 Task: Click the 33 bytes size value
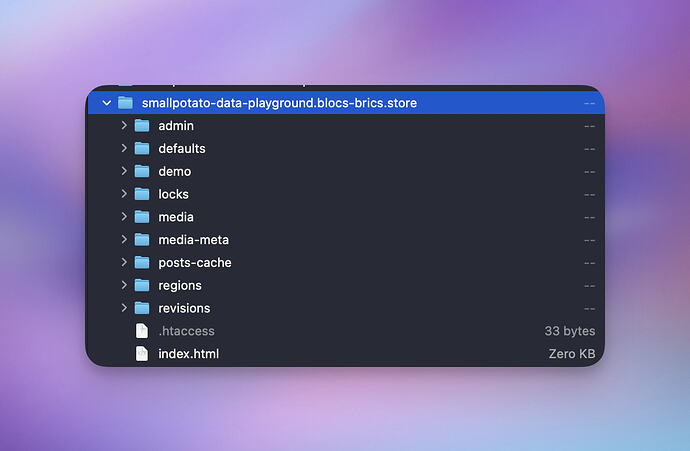[570, 331]
